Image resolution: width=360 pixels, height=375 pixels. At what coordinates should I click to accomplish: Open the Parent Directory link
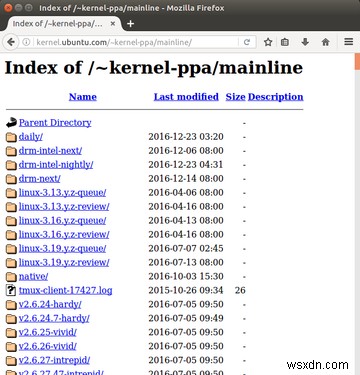[55, 123]
